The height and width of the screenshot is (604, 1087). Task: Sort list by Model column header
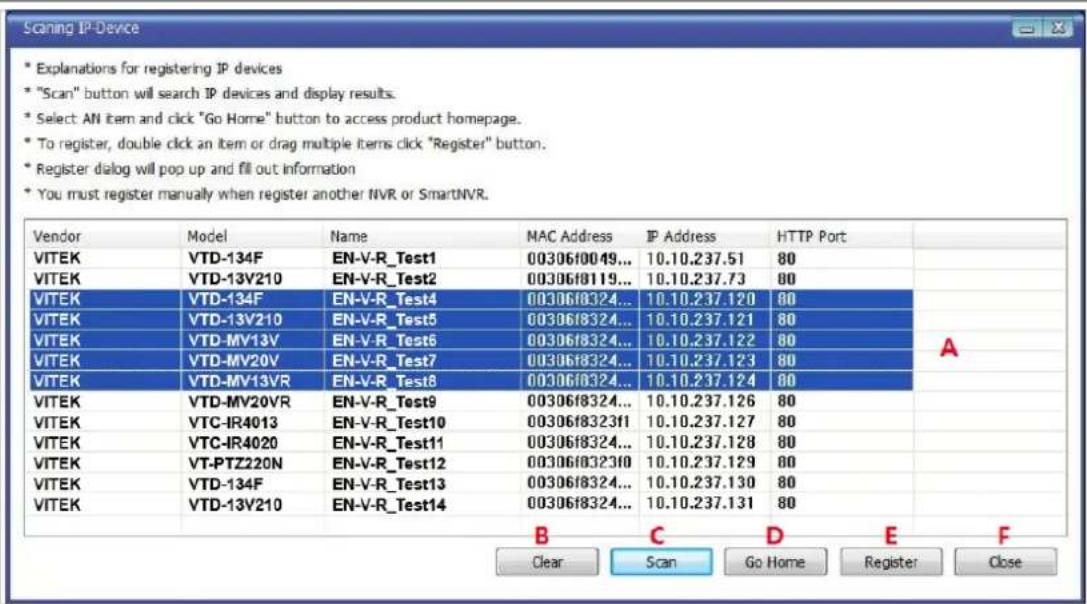[252, 236]
